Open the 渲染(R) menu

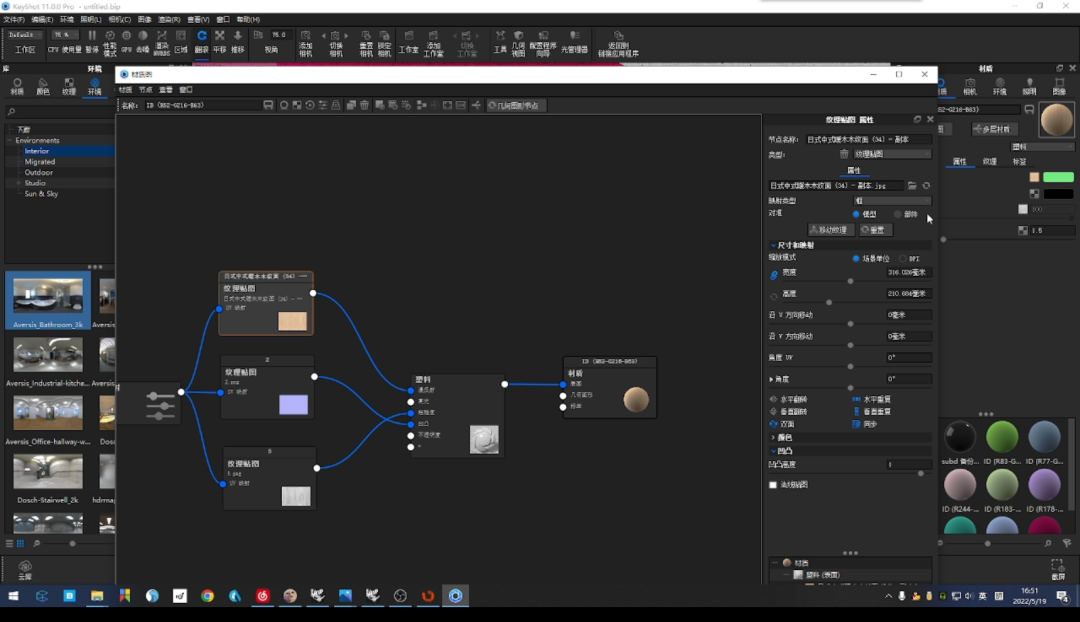[x=169, y=19]
